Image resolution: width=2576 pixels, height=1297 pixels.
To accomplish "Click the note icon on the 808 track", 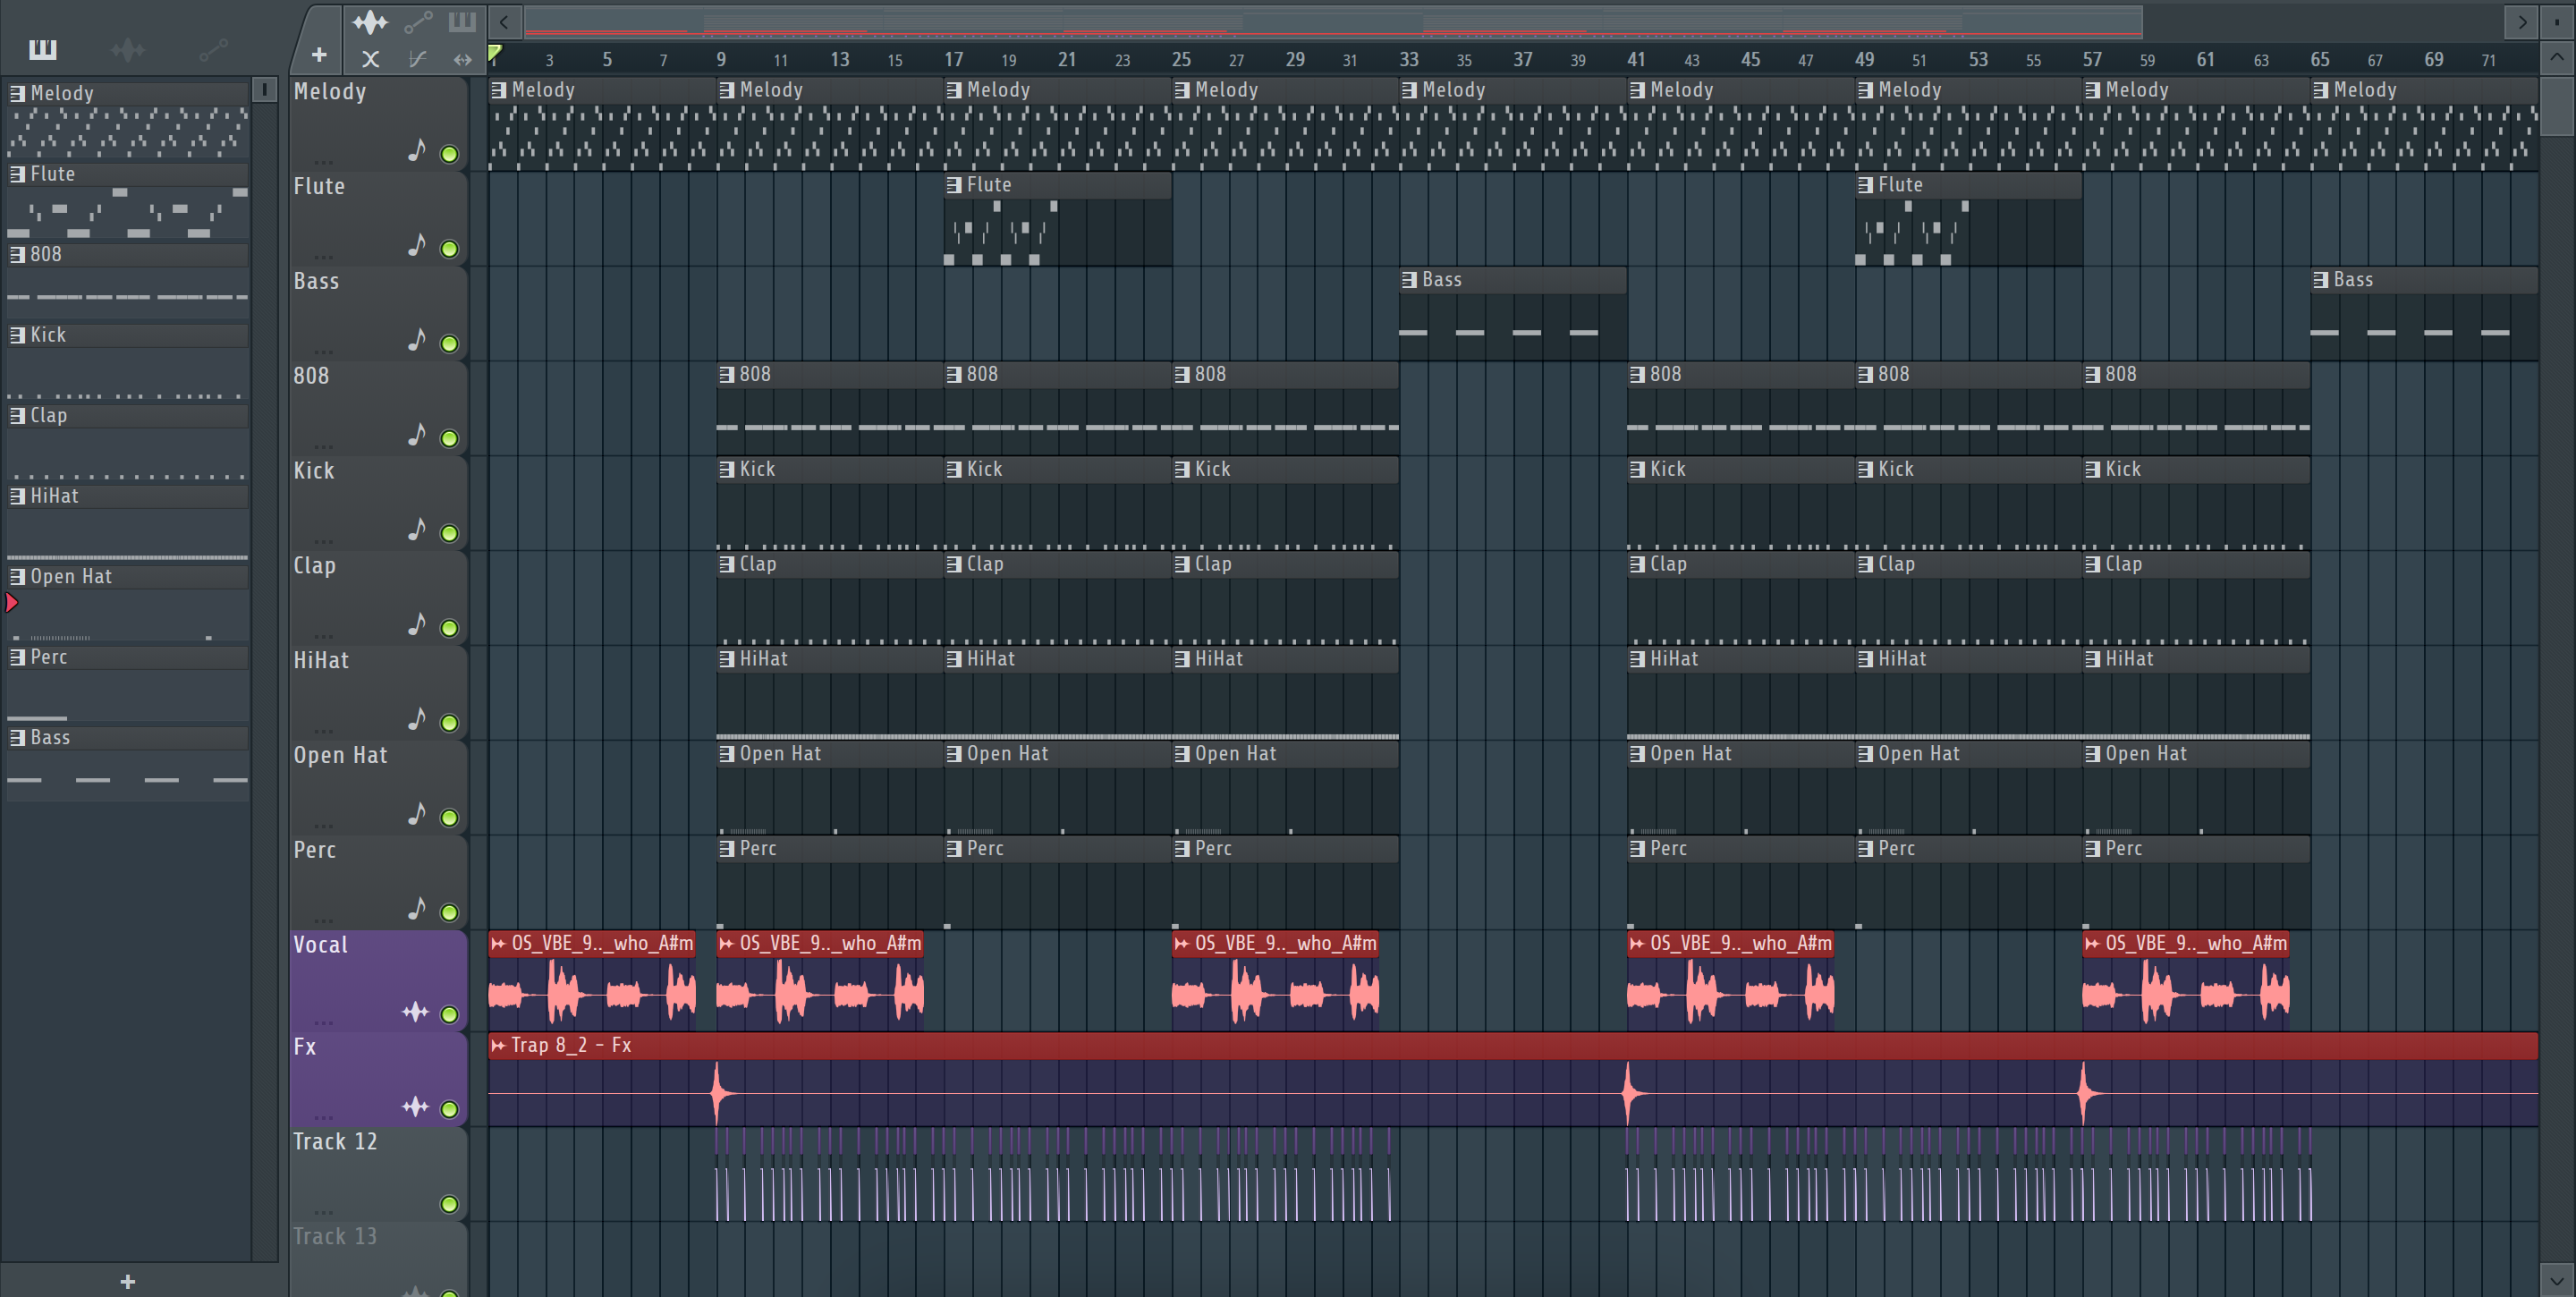I will (x=417, y=434).
